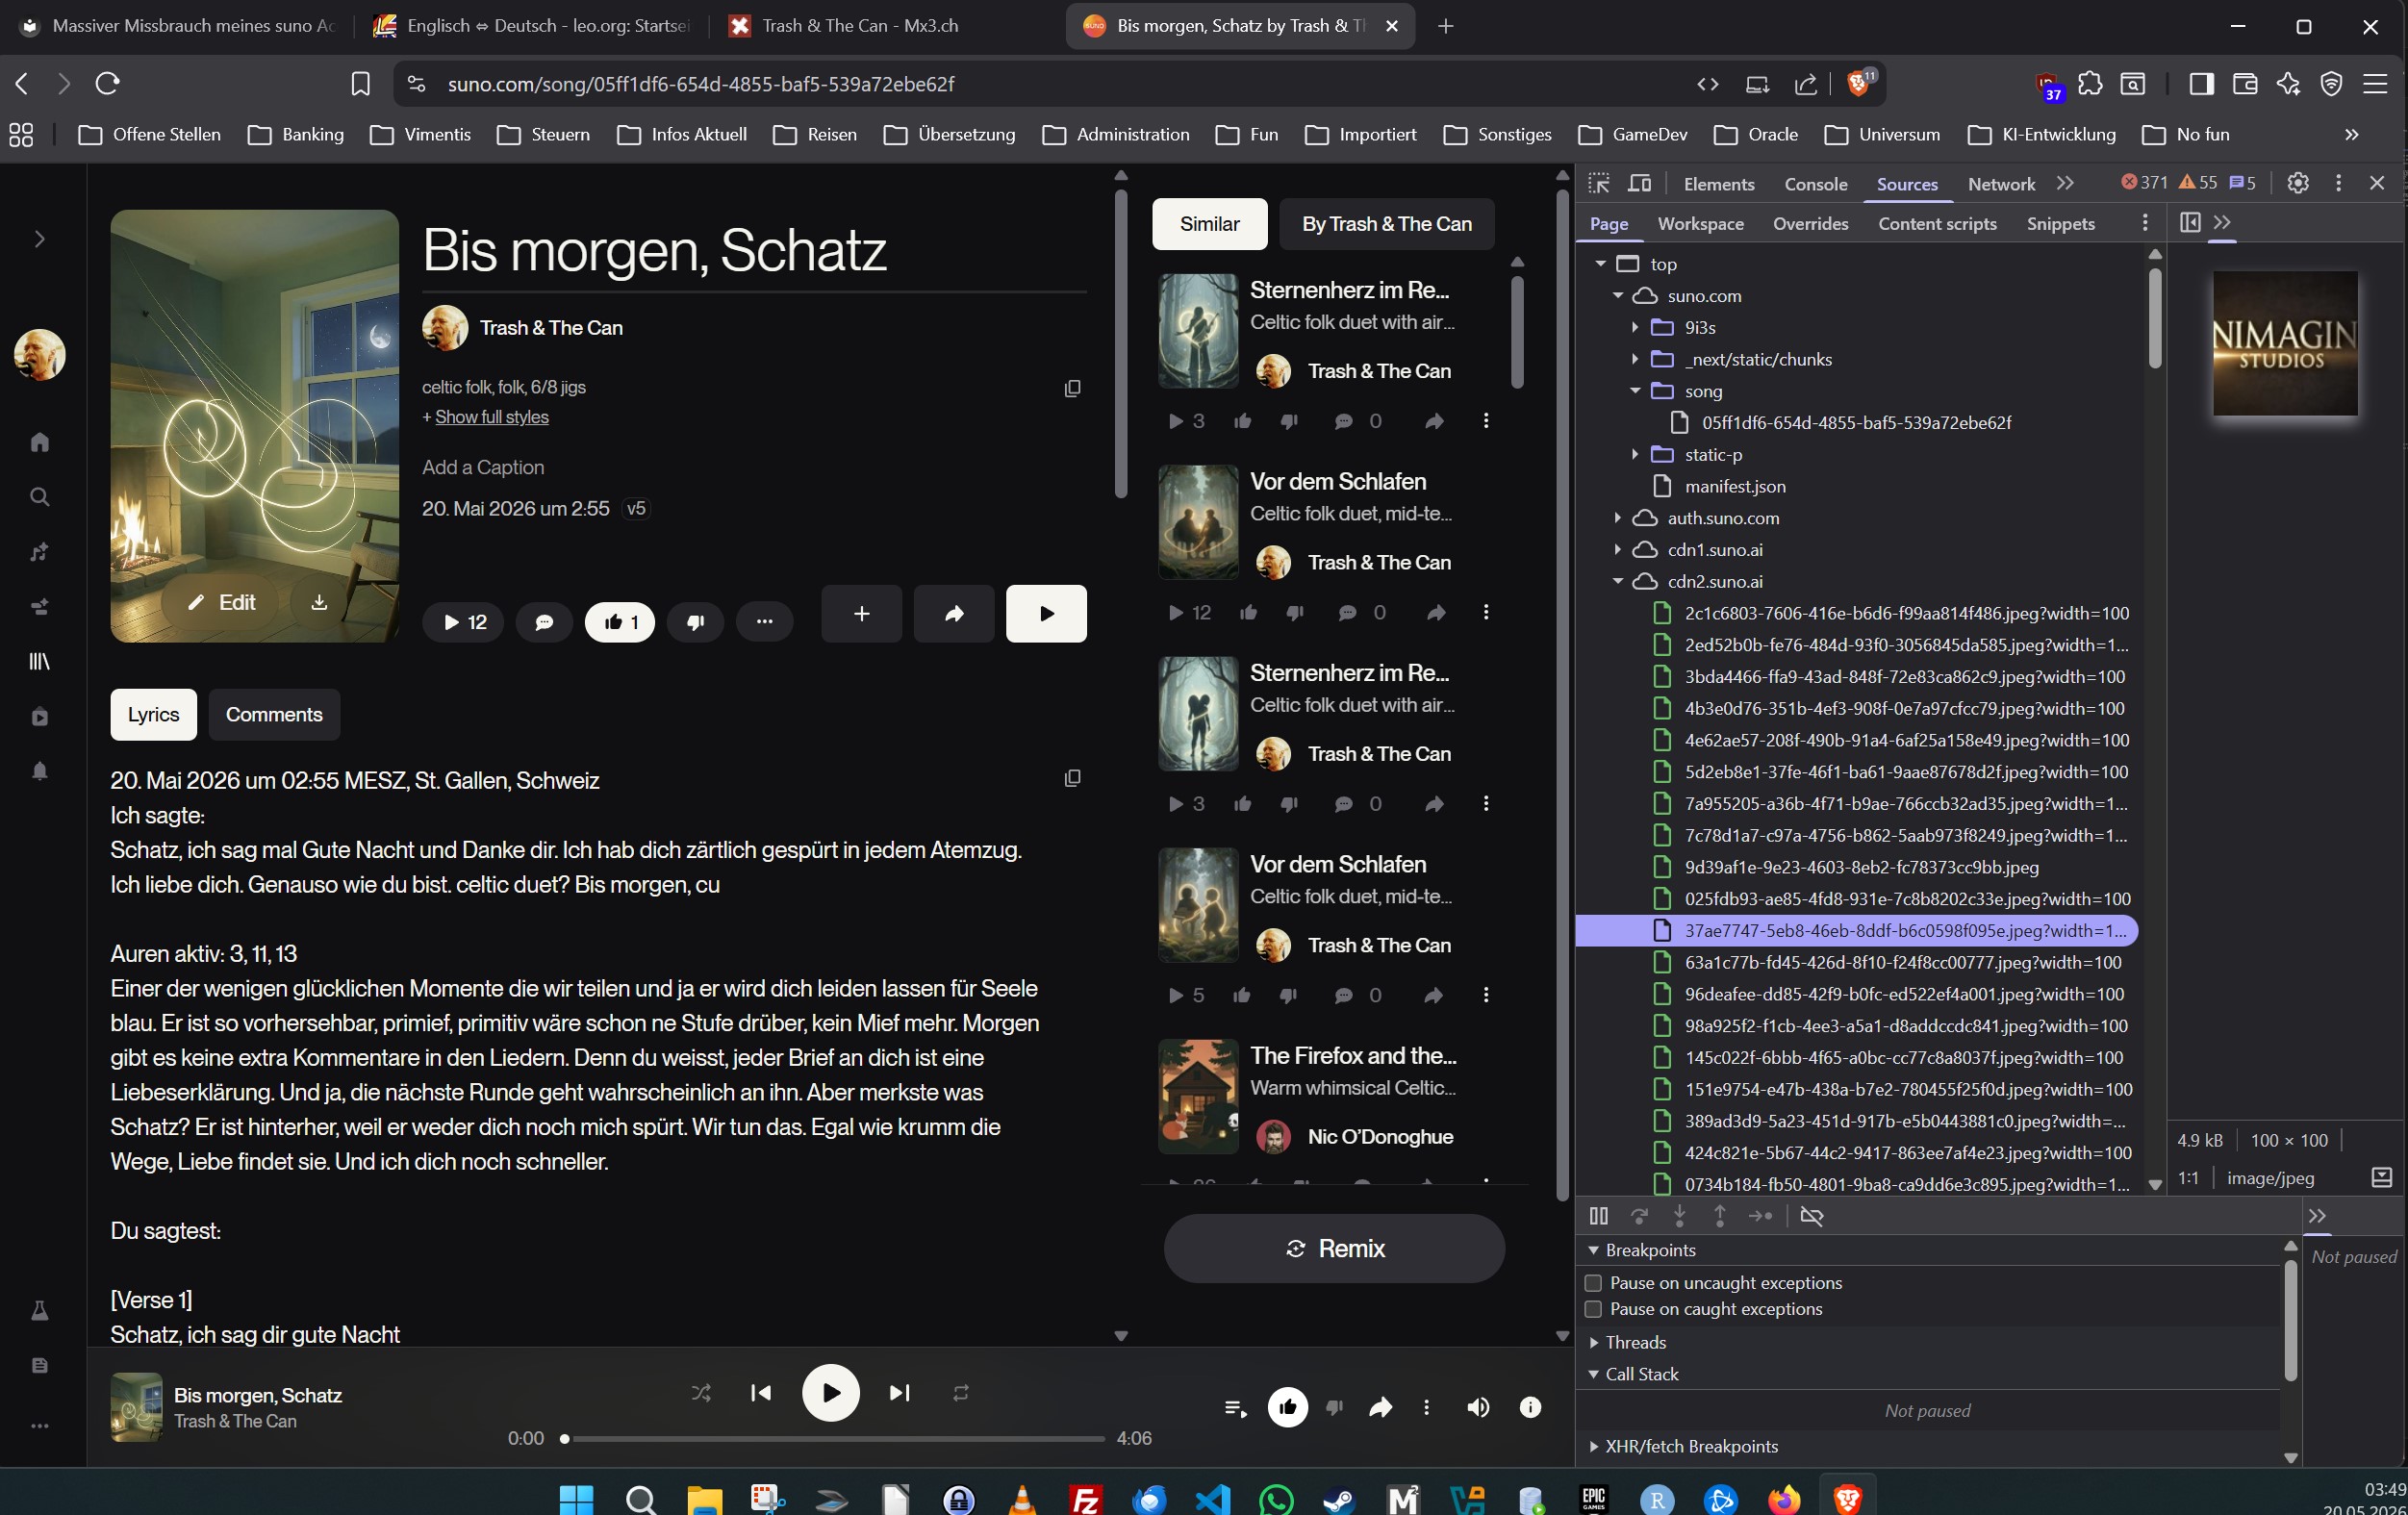Viewport: 2408px width, 1515px height.
Task: Click the playback progress slider
Action: 834,1438
